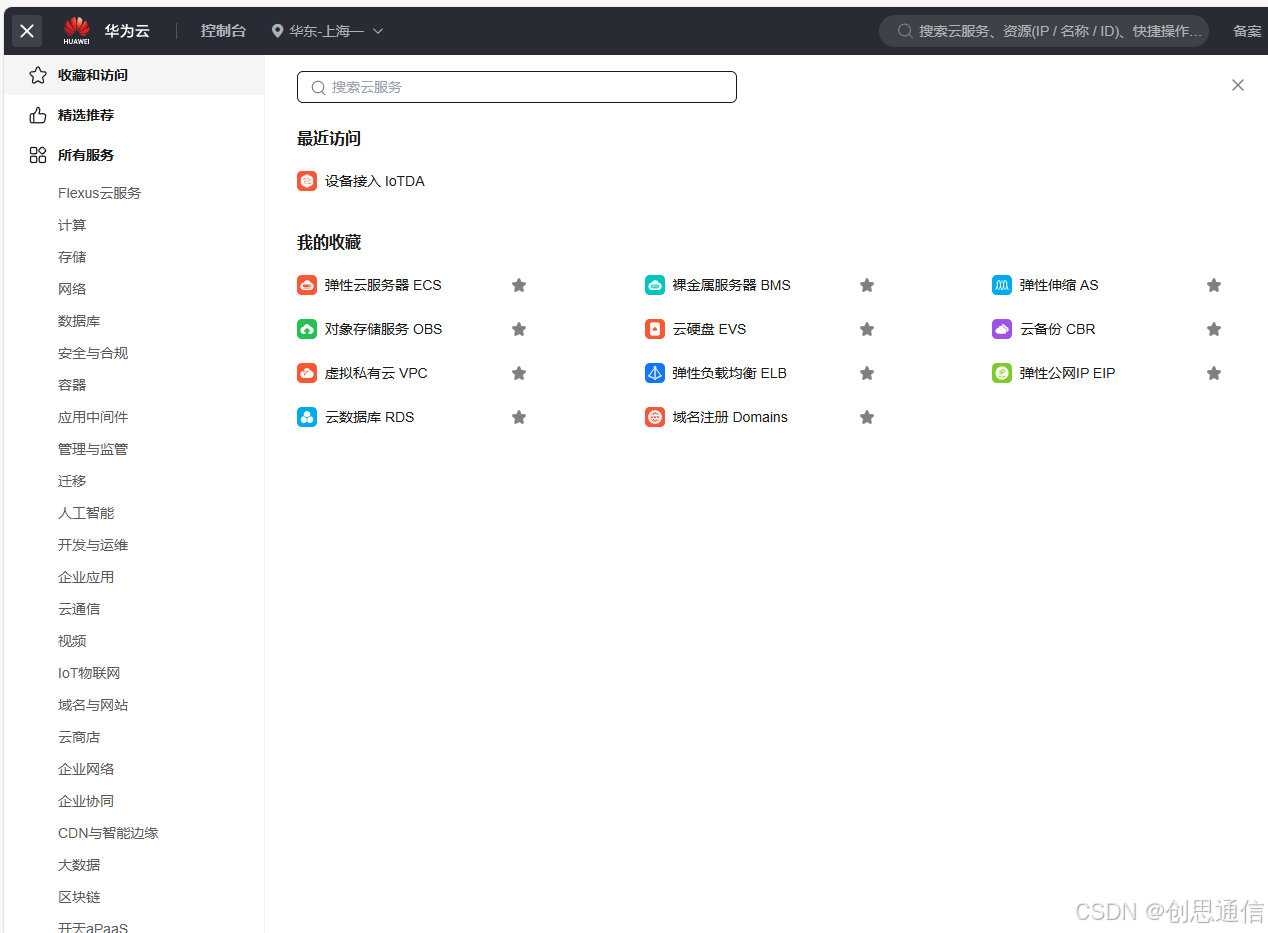Close the service list using top-left X icon
Screen dimensions: 1268x933
27,31
